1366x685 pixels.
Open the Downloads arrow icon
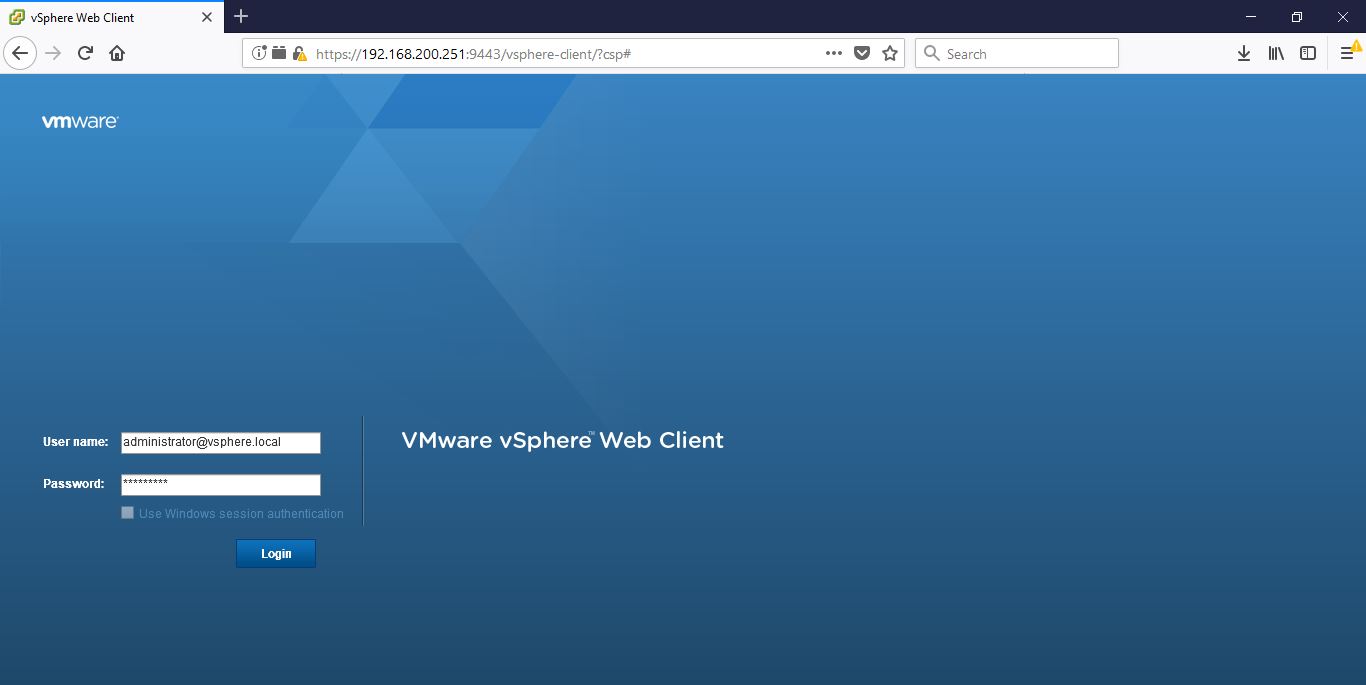click(x=1244, y=54)
